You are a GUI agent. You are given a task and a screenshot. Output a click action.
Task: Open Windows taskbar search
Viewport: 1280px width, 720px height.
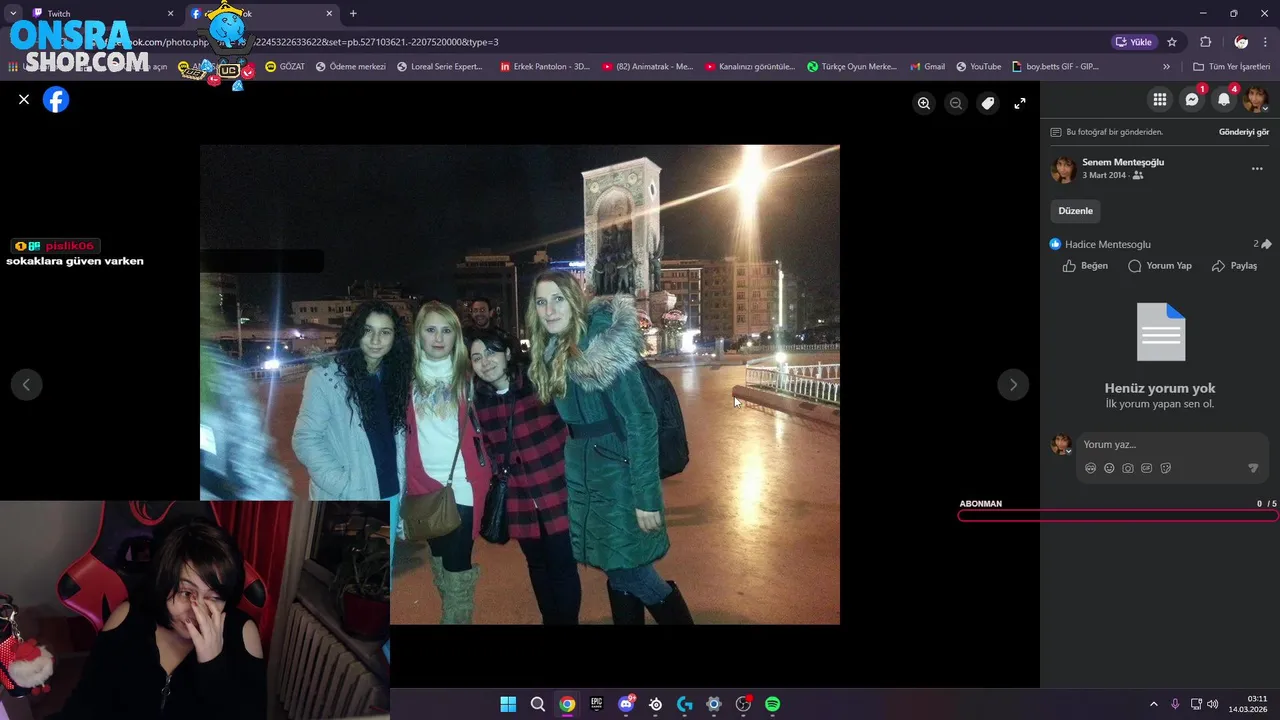(538, 704)
